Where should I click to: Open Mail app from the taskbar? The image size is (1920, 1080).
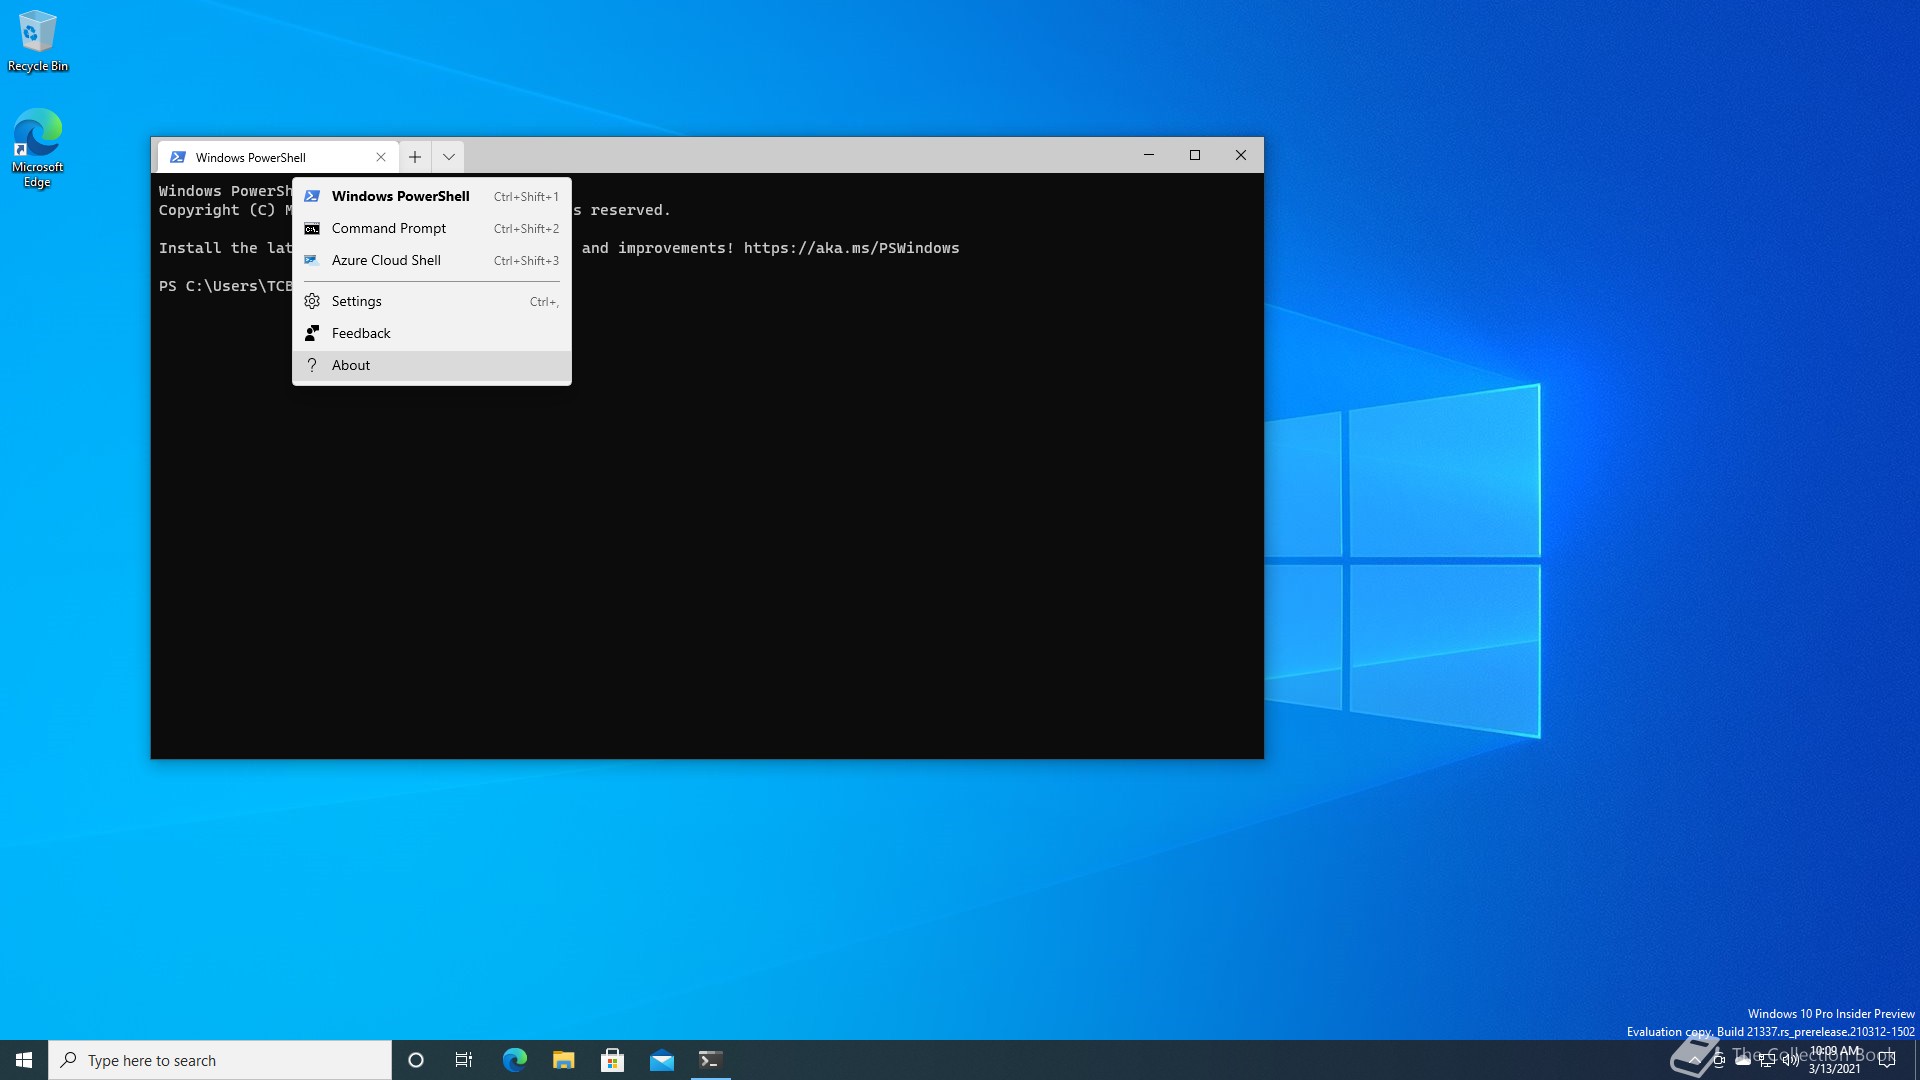[x=662, y=1060]
